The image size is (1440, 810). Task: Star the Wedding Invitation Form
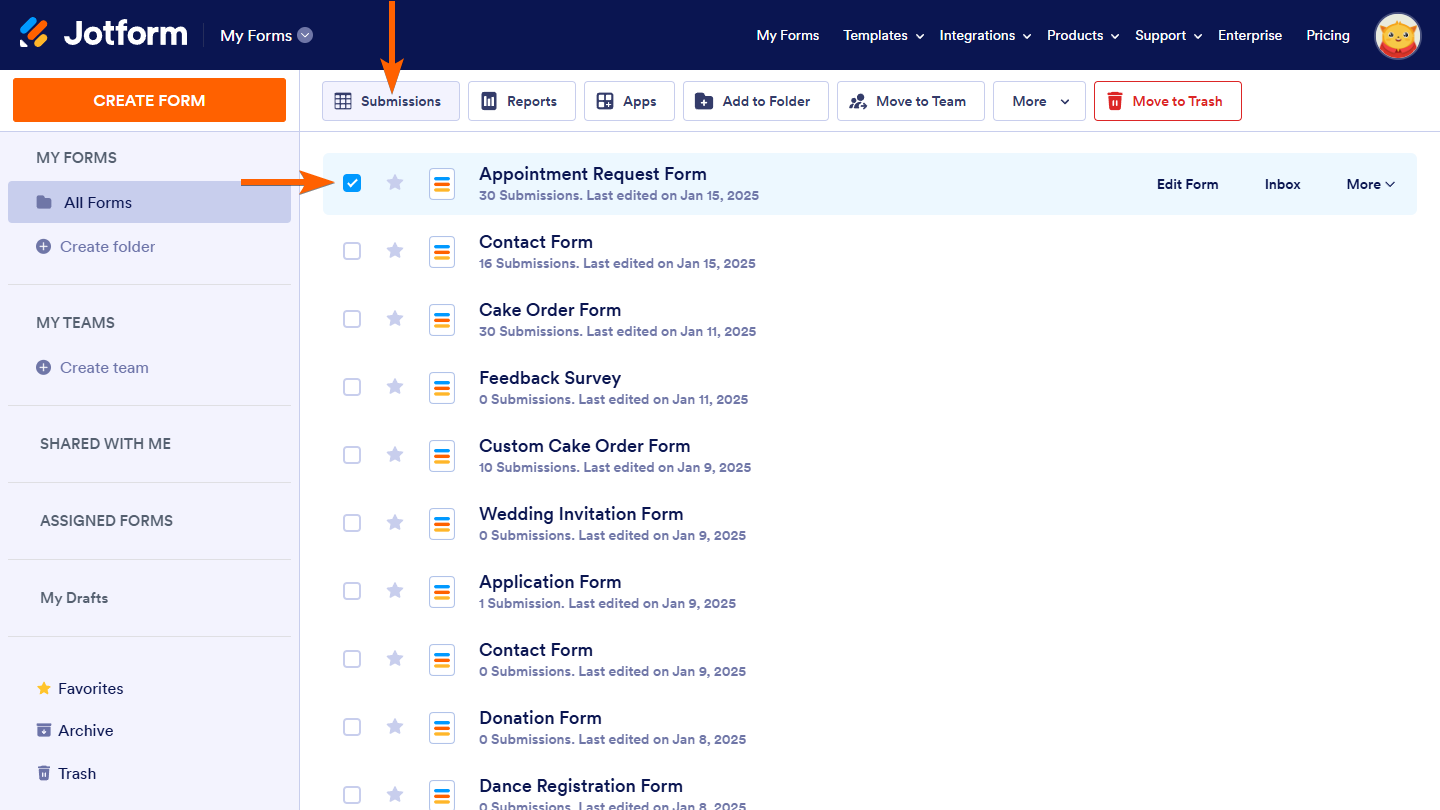pyautogui.click(x=395, y=523)
